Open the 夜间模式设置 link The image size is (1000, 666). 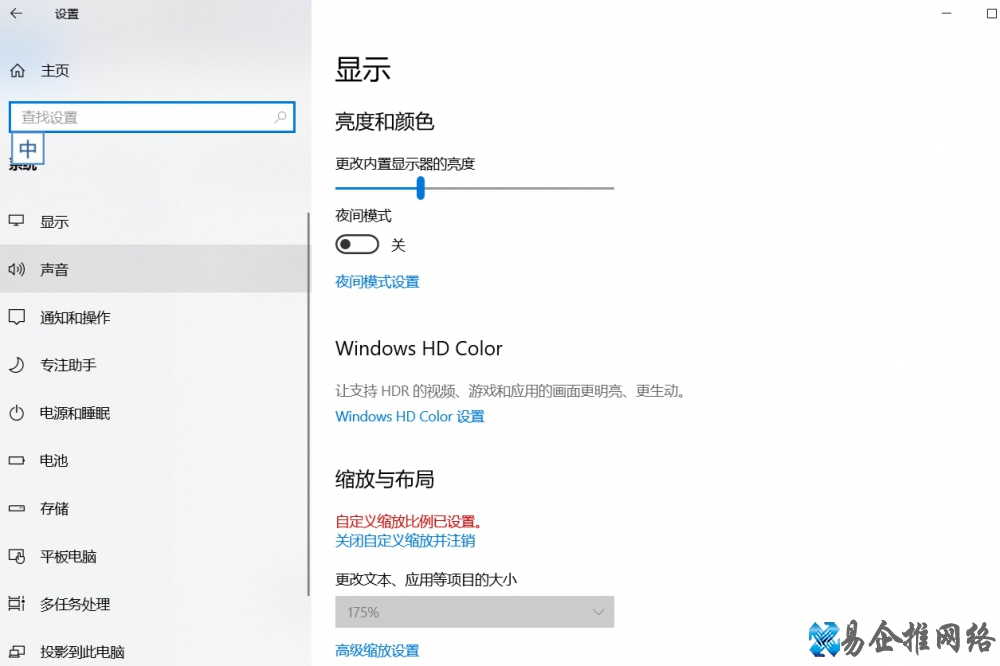(x=377, y=282)
